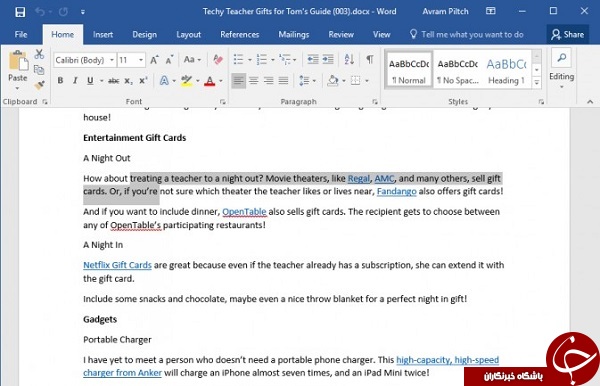The width and height of the screenshot is (600, 386).
Task: Click the Undo arrow icon
Action: [x=39, y=12]
